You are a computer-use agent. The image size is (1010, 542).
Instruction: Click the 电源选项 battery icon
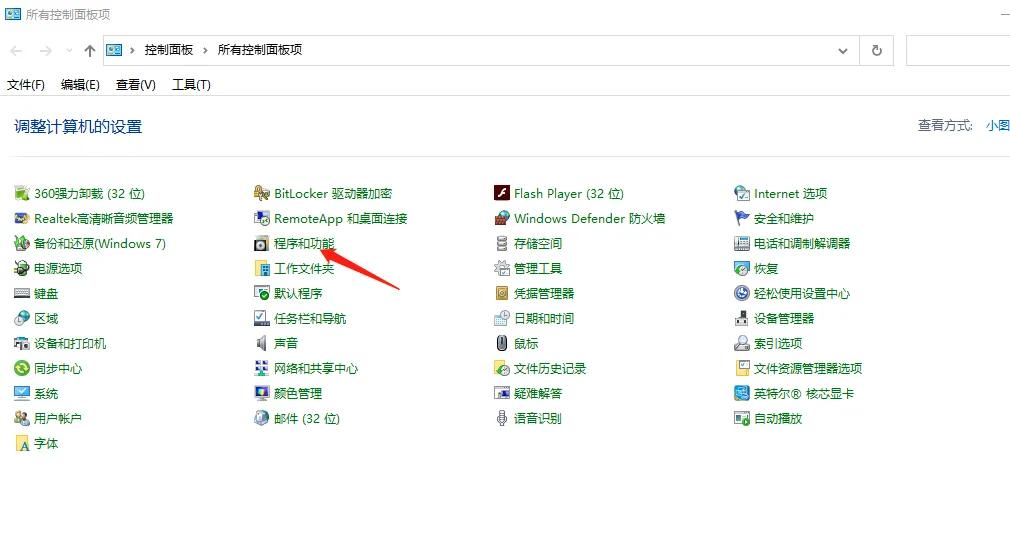[x=22, y=268]
